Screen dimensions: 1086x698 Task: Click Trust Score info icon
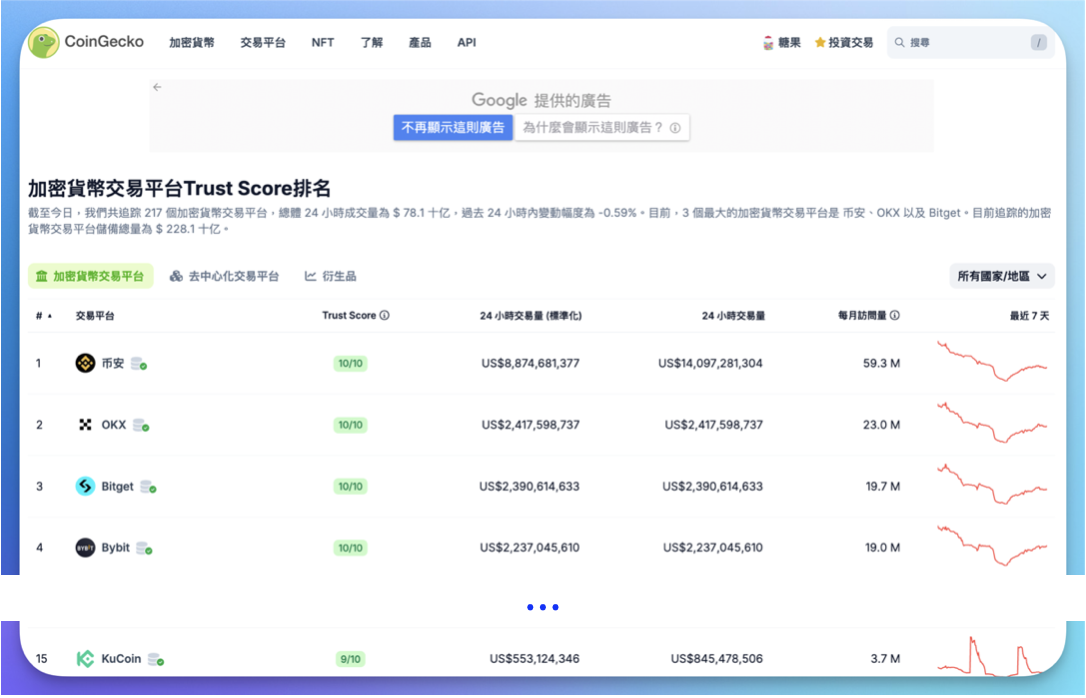pyautogui.click(x=384, y=315)
